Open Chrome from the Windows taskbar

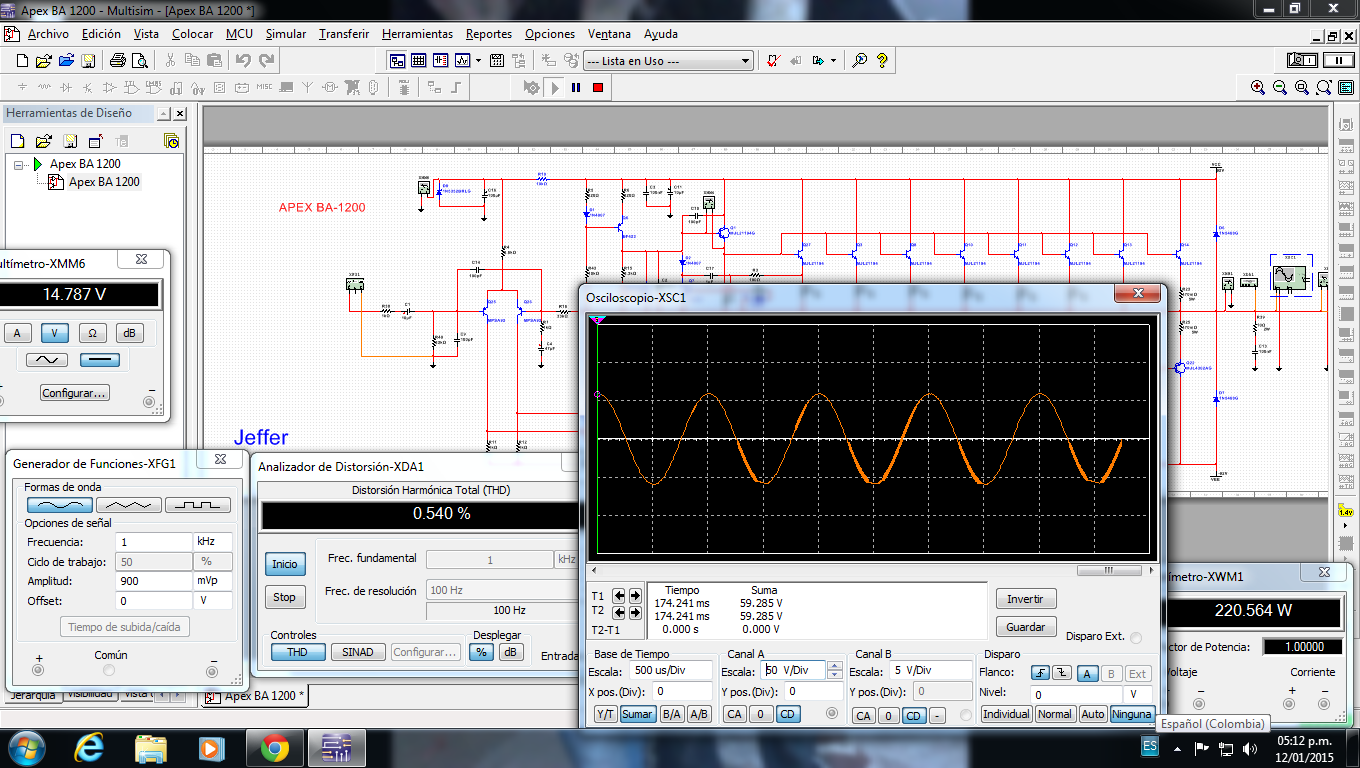point(275,747)
